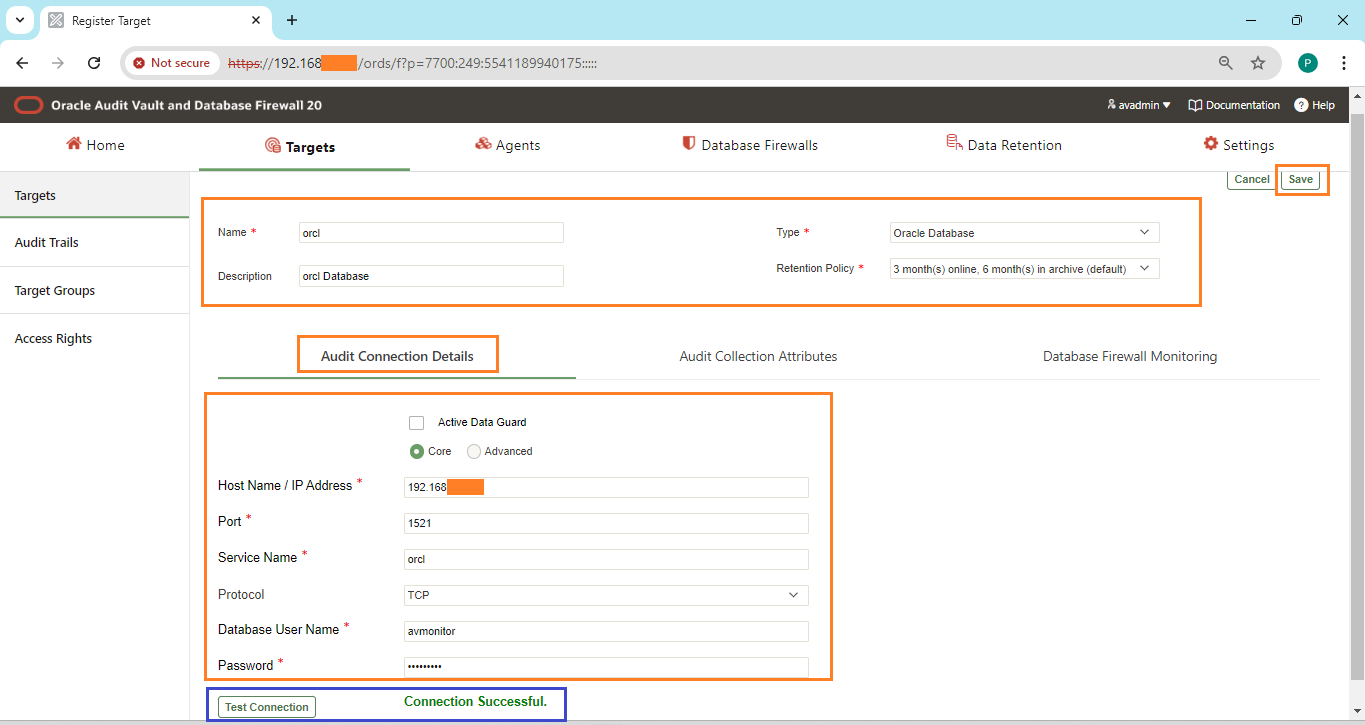Image resolution: width=1365 pixels, height=725 pixels.
Task: Switch to the Agents tab
Action: (508, 145)
